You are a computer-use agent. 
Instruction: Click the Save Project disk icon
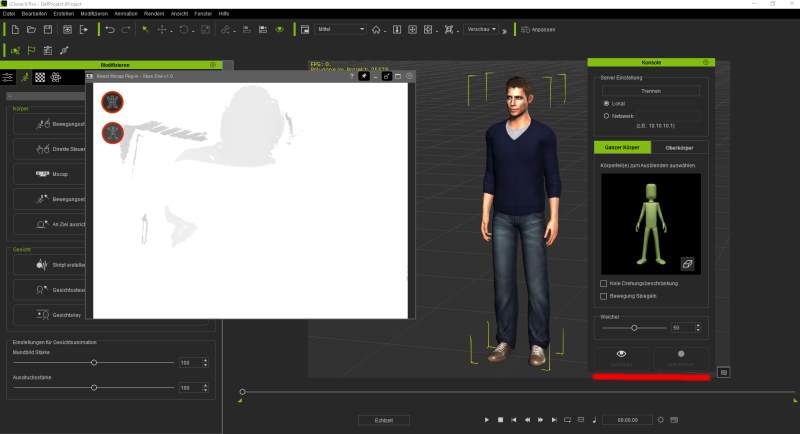(48, 30)
